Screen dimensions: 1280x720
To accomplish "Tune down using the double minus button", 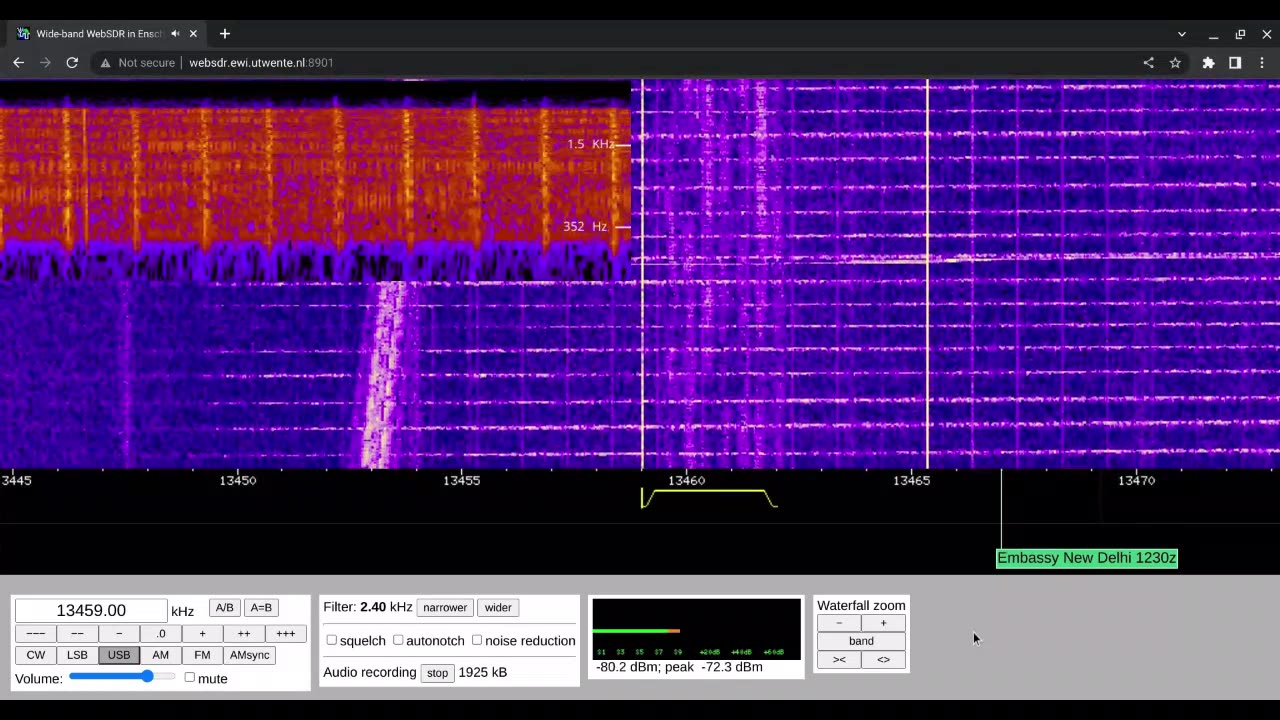I will coord(77,633).
